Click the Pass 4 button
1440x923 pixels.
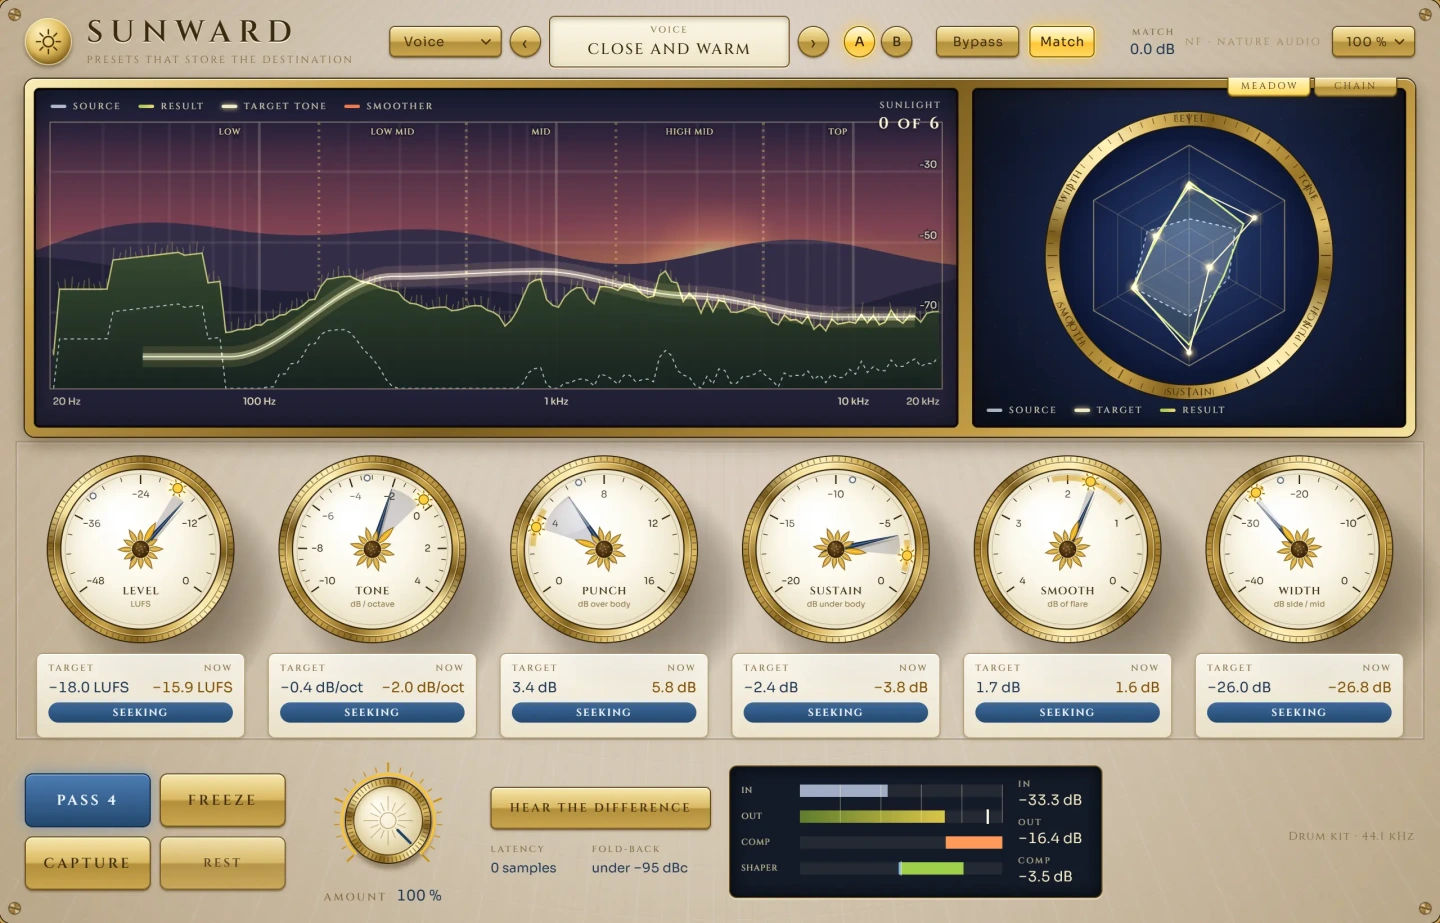87,800
